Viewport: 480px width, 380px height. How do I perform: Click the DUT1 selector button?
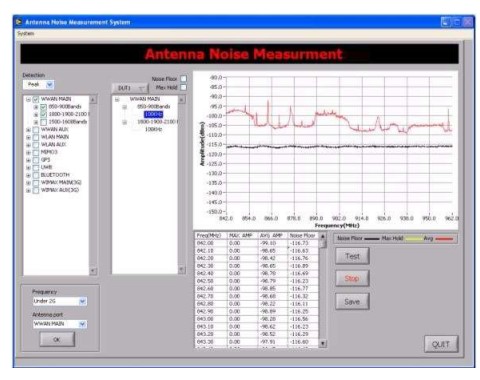tap(130, 88)
